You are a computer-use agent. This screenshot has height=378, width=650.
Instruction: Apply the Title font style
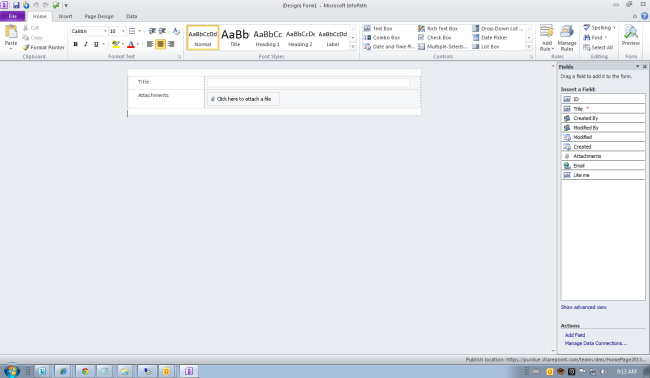click(235, 38)
